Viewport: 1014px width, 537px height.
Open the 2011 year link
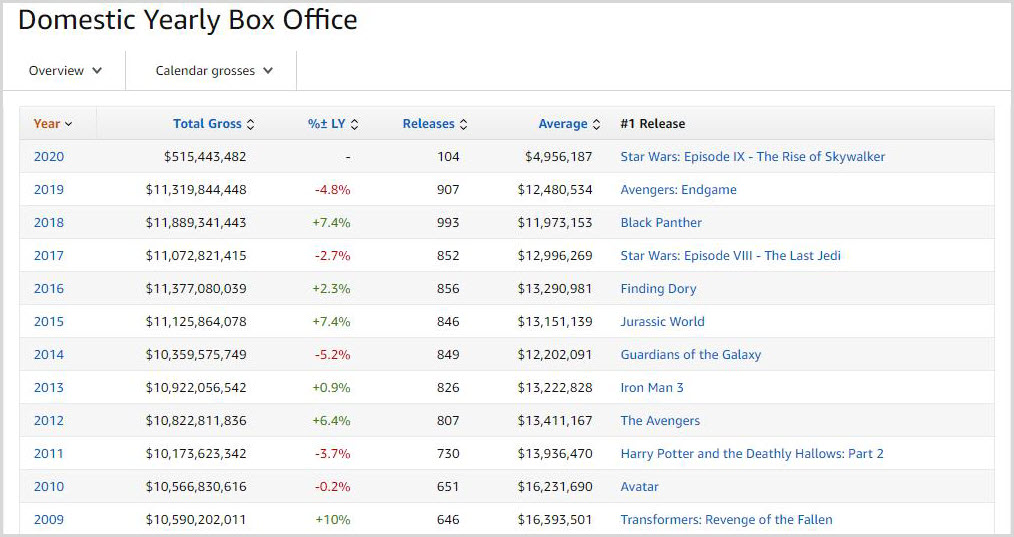(49, 454)
